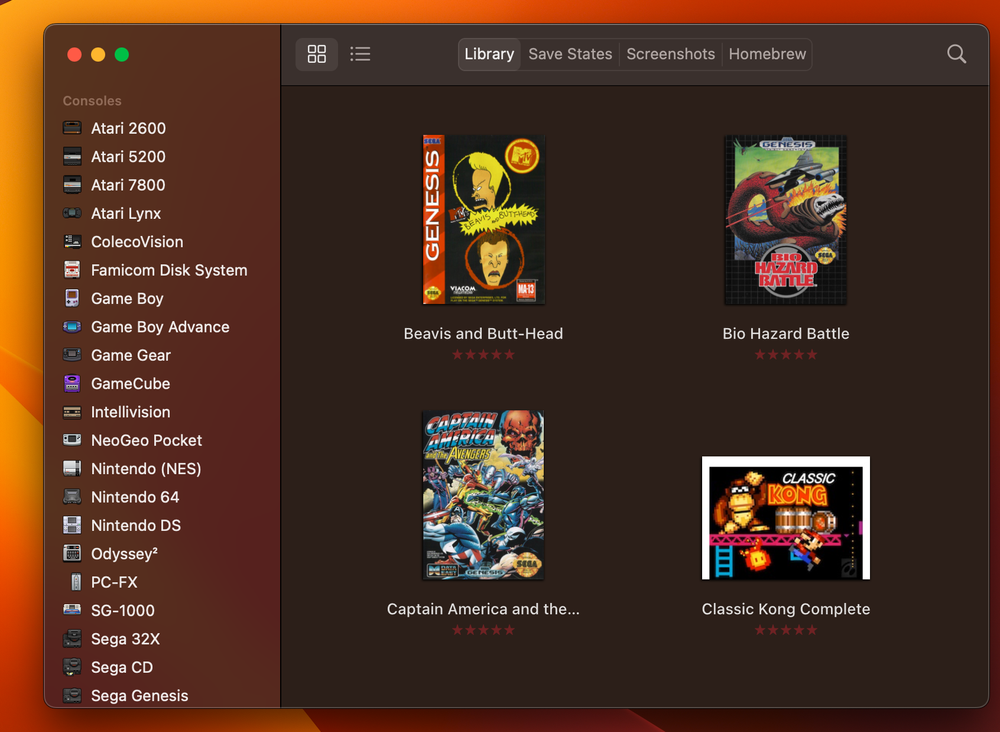Click the Sega 32X console icon
This screenshot has width=1000, height=732.
pos(72,639)
